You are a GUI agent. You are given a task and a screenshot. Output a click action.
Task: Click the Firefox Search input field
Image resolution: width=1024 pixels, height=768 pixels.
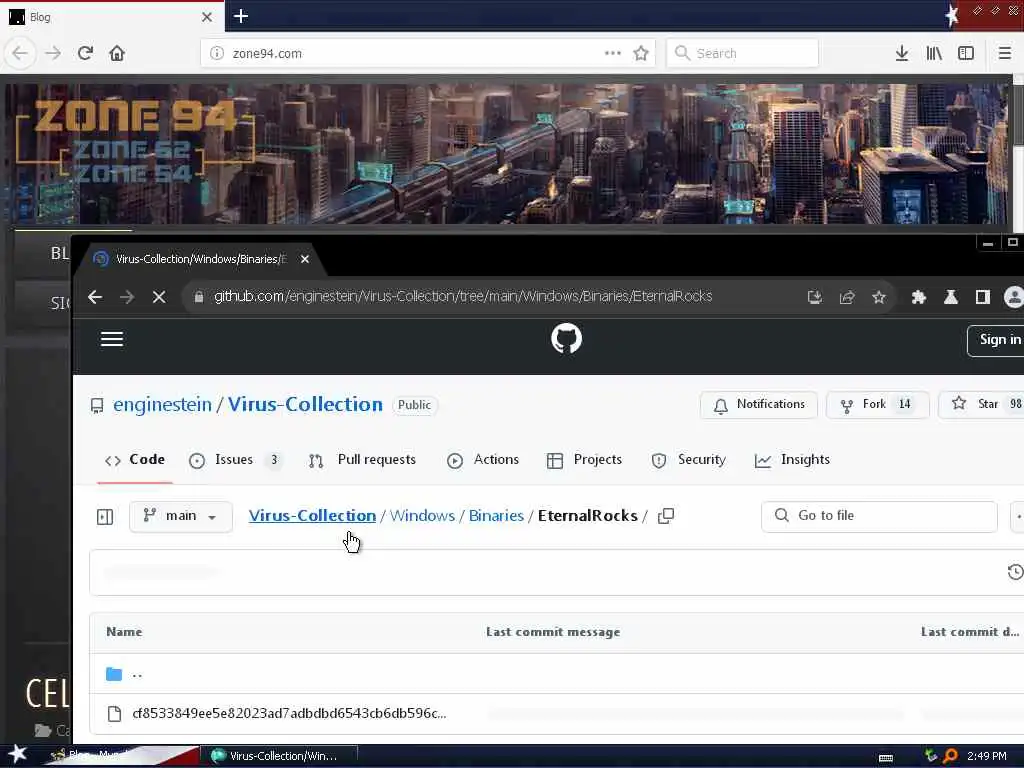[x=743, y=53]
